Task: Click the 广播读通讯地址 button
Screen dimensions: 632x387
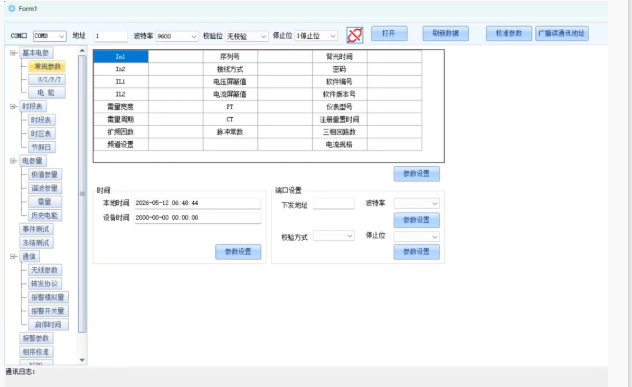Action: point(562,33)
